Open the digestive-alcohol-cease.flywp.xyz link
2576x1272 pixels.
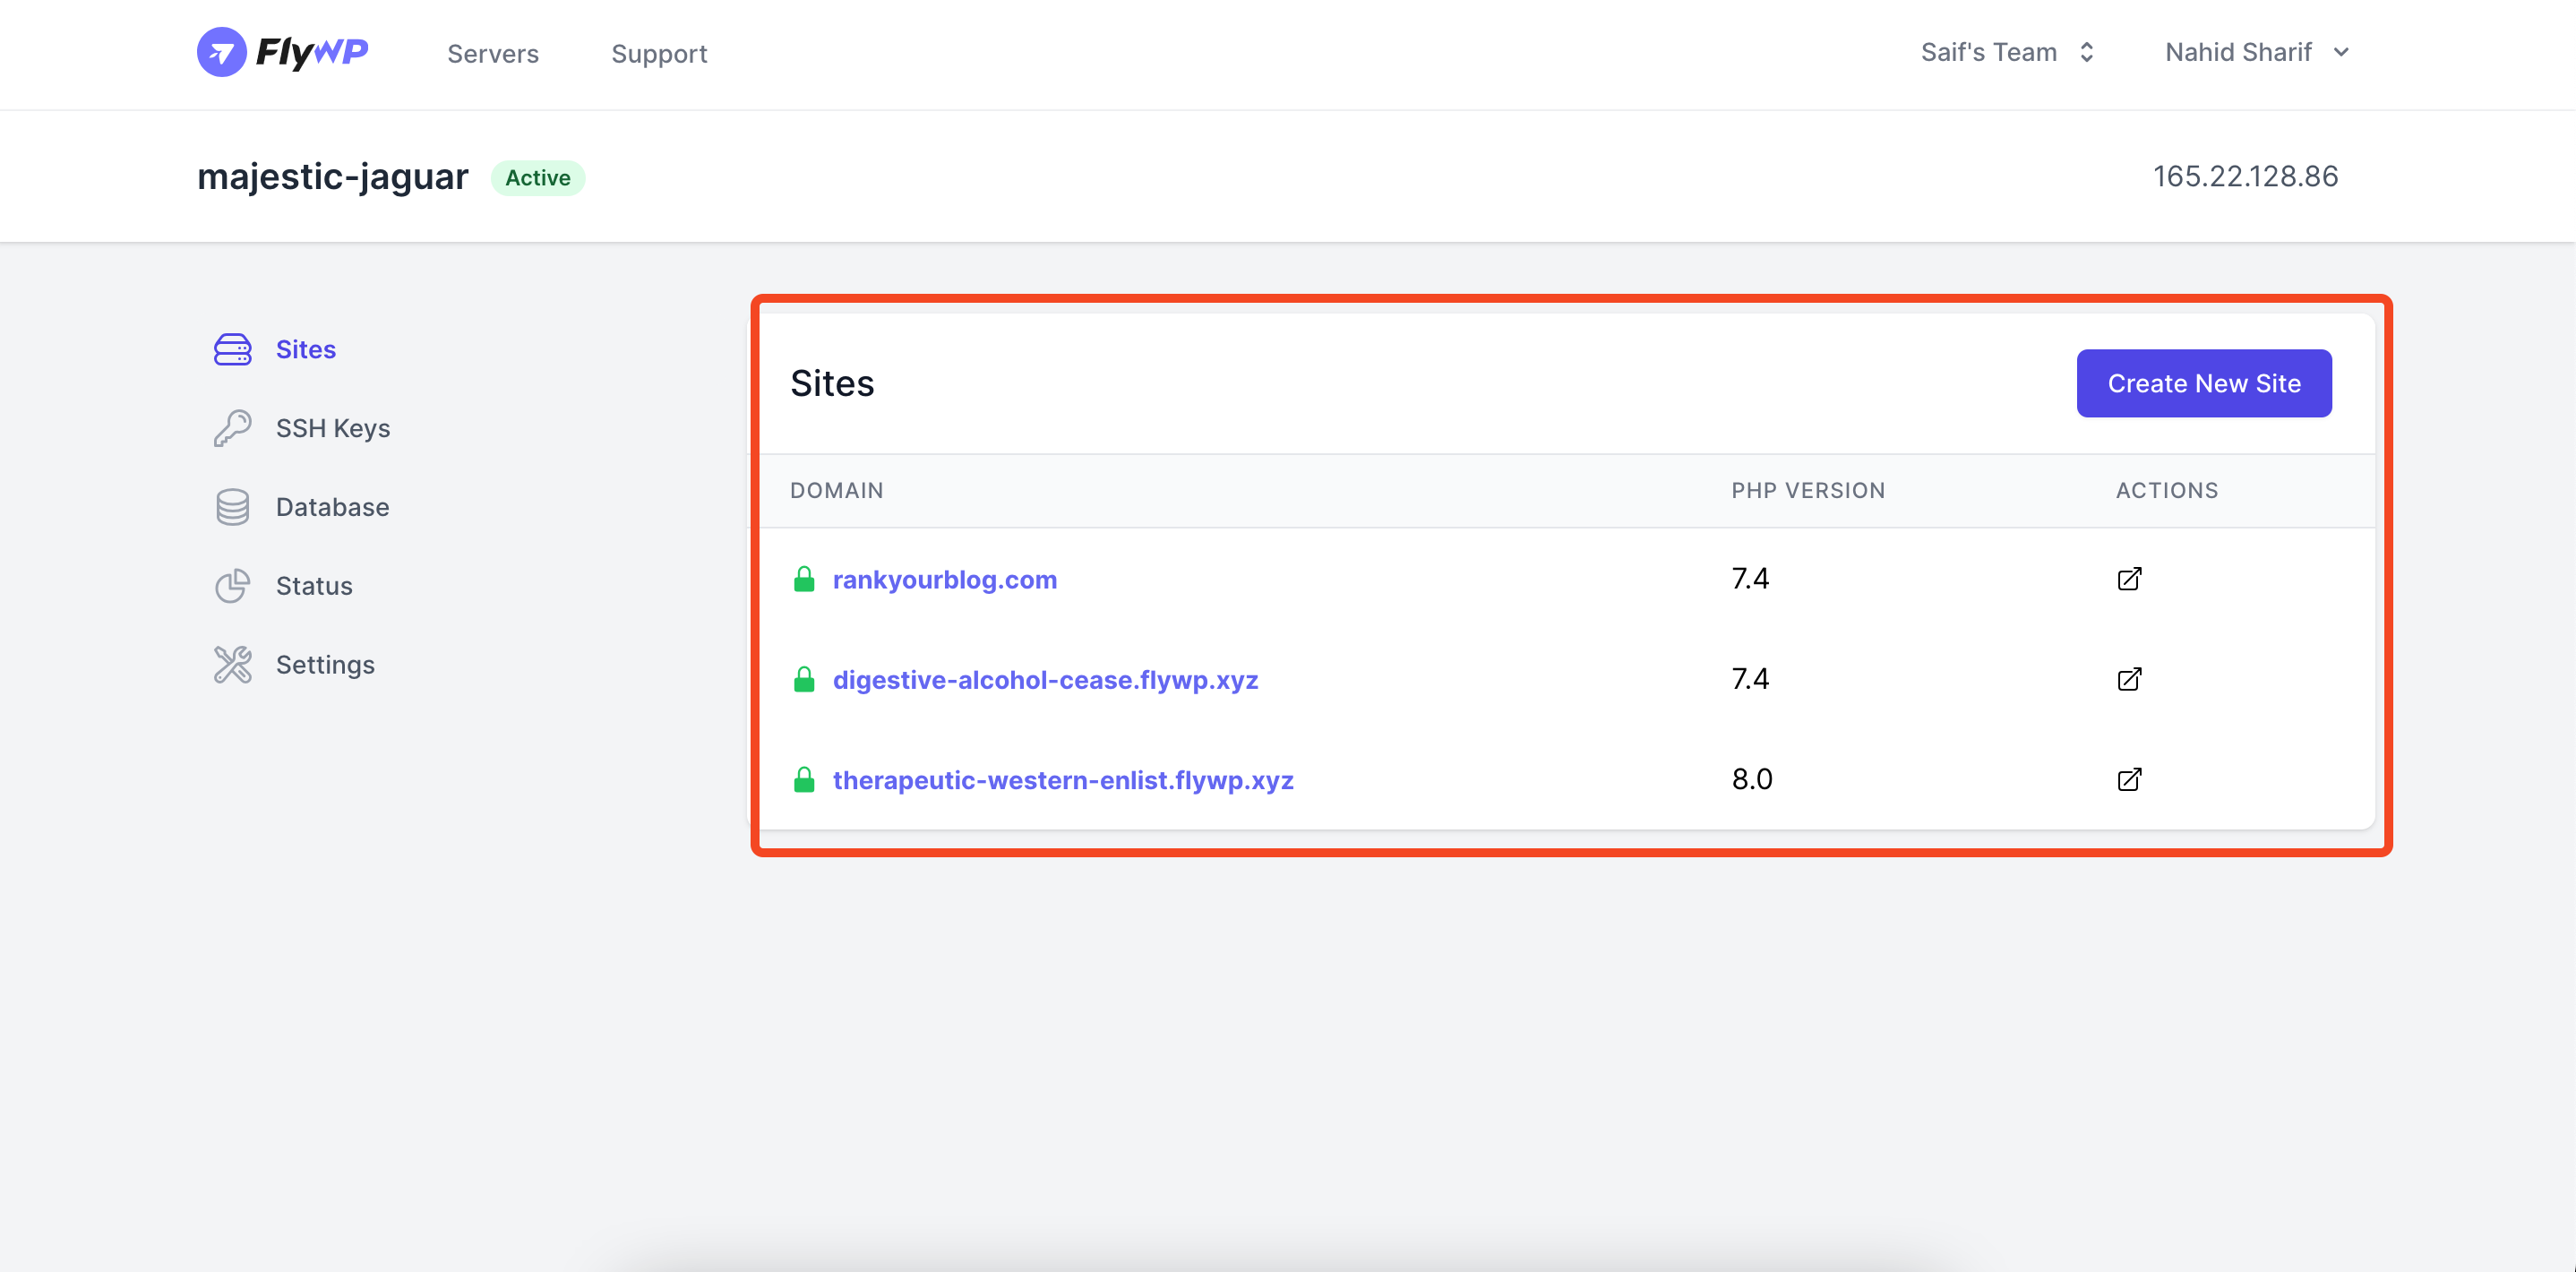[x=1045, y=679]
